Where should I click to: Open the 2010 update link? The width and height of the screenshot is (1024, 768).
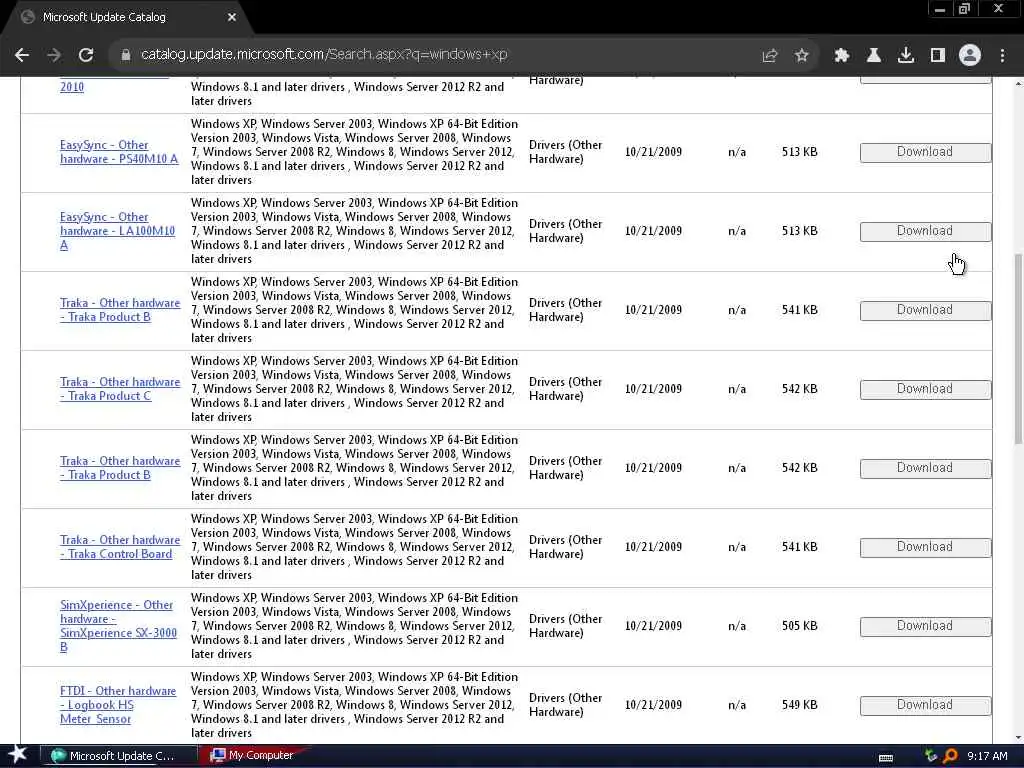72,87
